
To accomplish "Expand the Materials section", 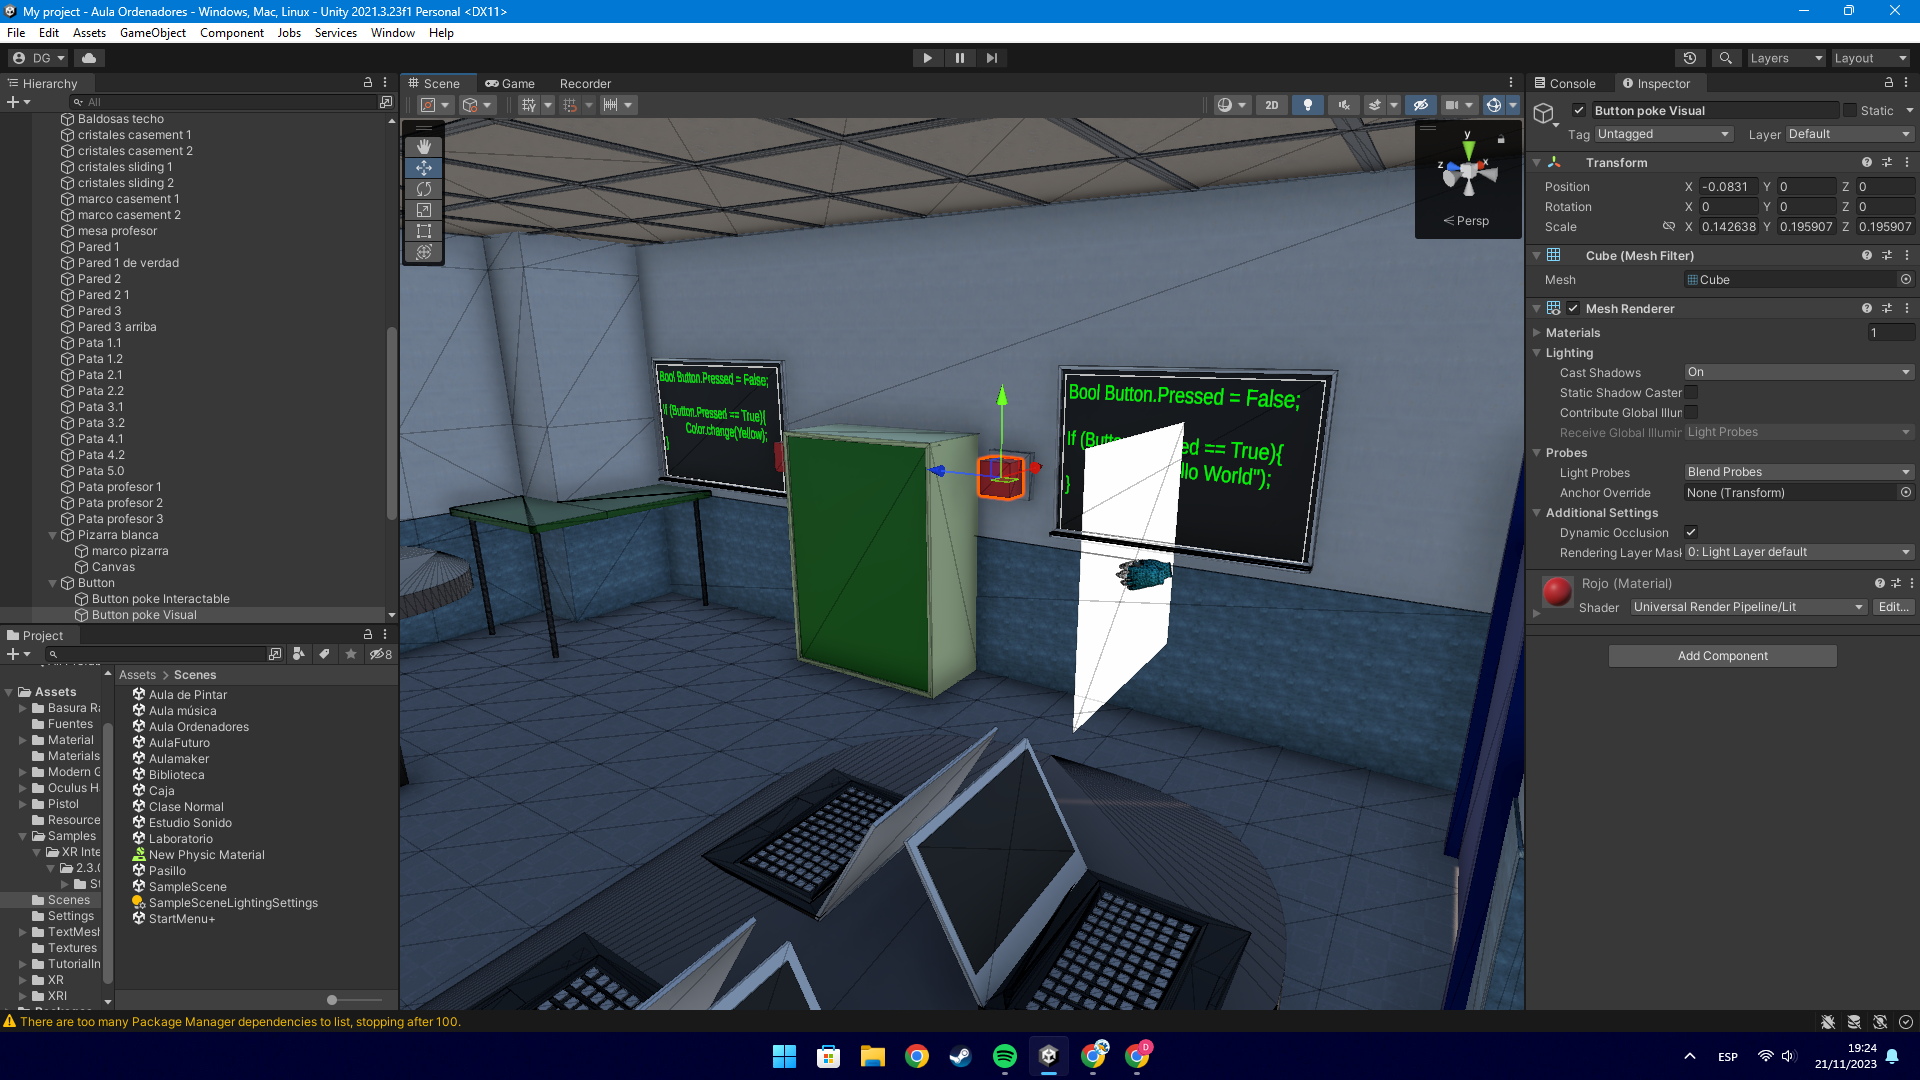I will [1537, 333].
